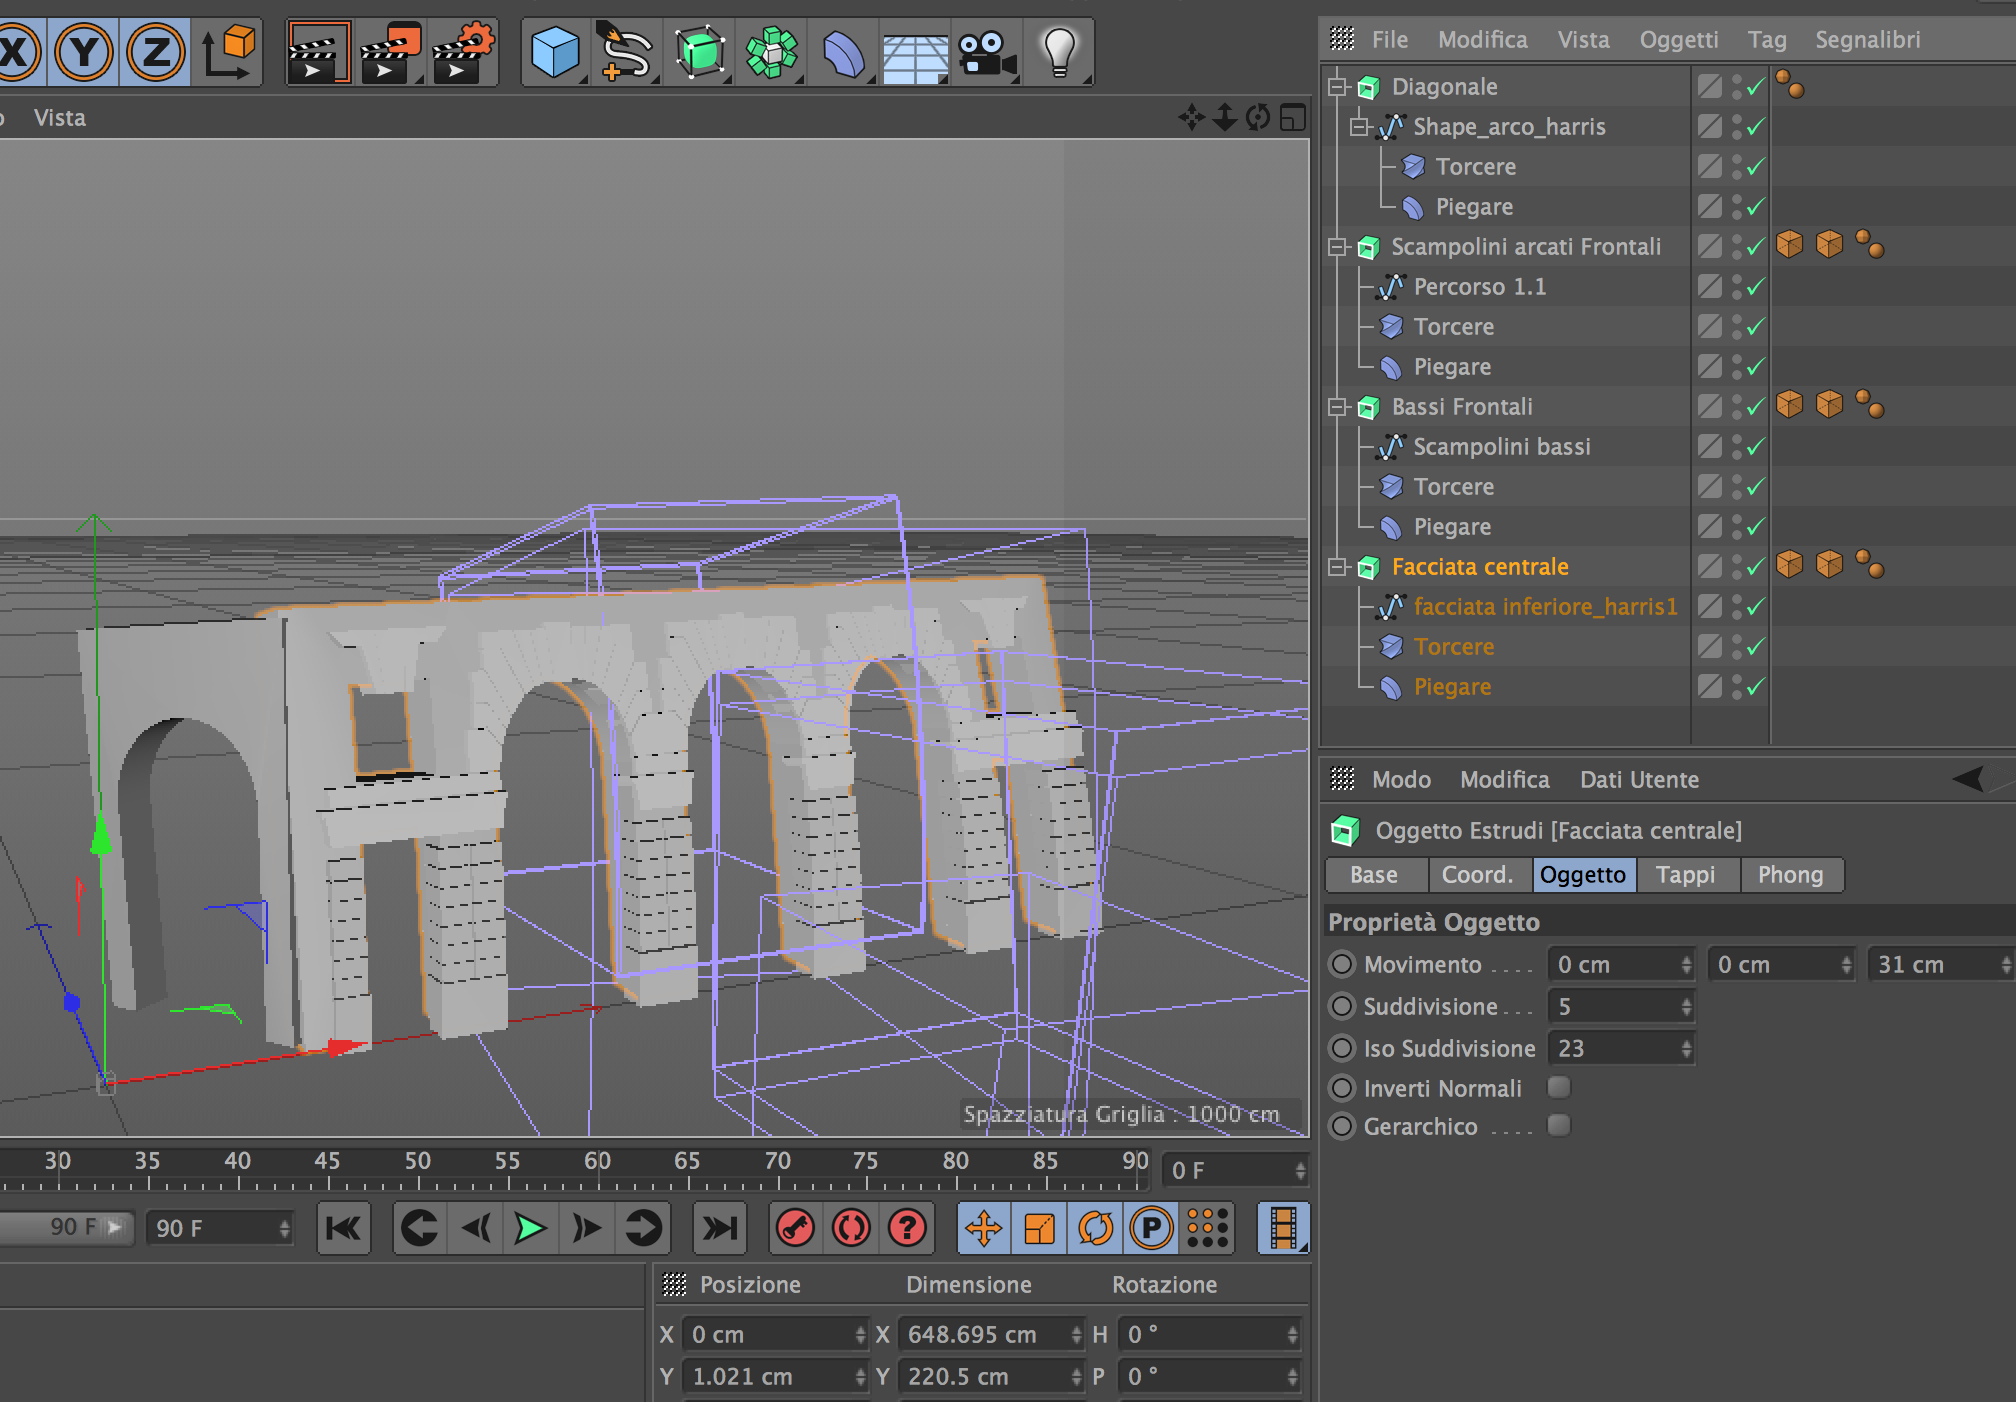Collapse the Facciata centrale tree node

1337,567
